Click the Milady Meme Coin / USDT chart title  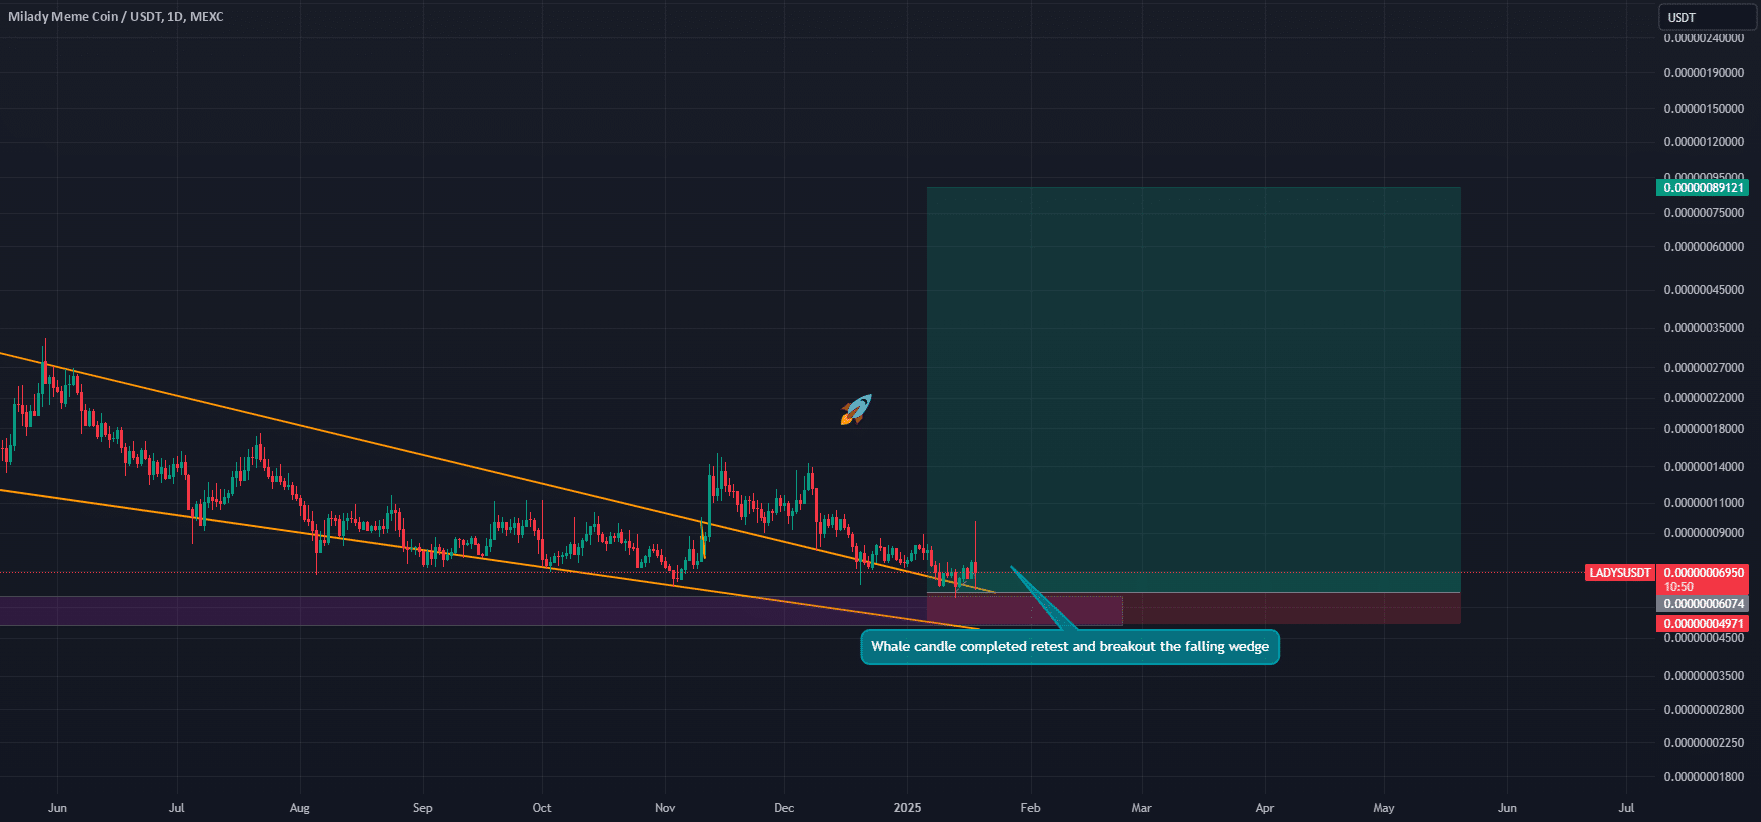coord(116,17)
